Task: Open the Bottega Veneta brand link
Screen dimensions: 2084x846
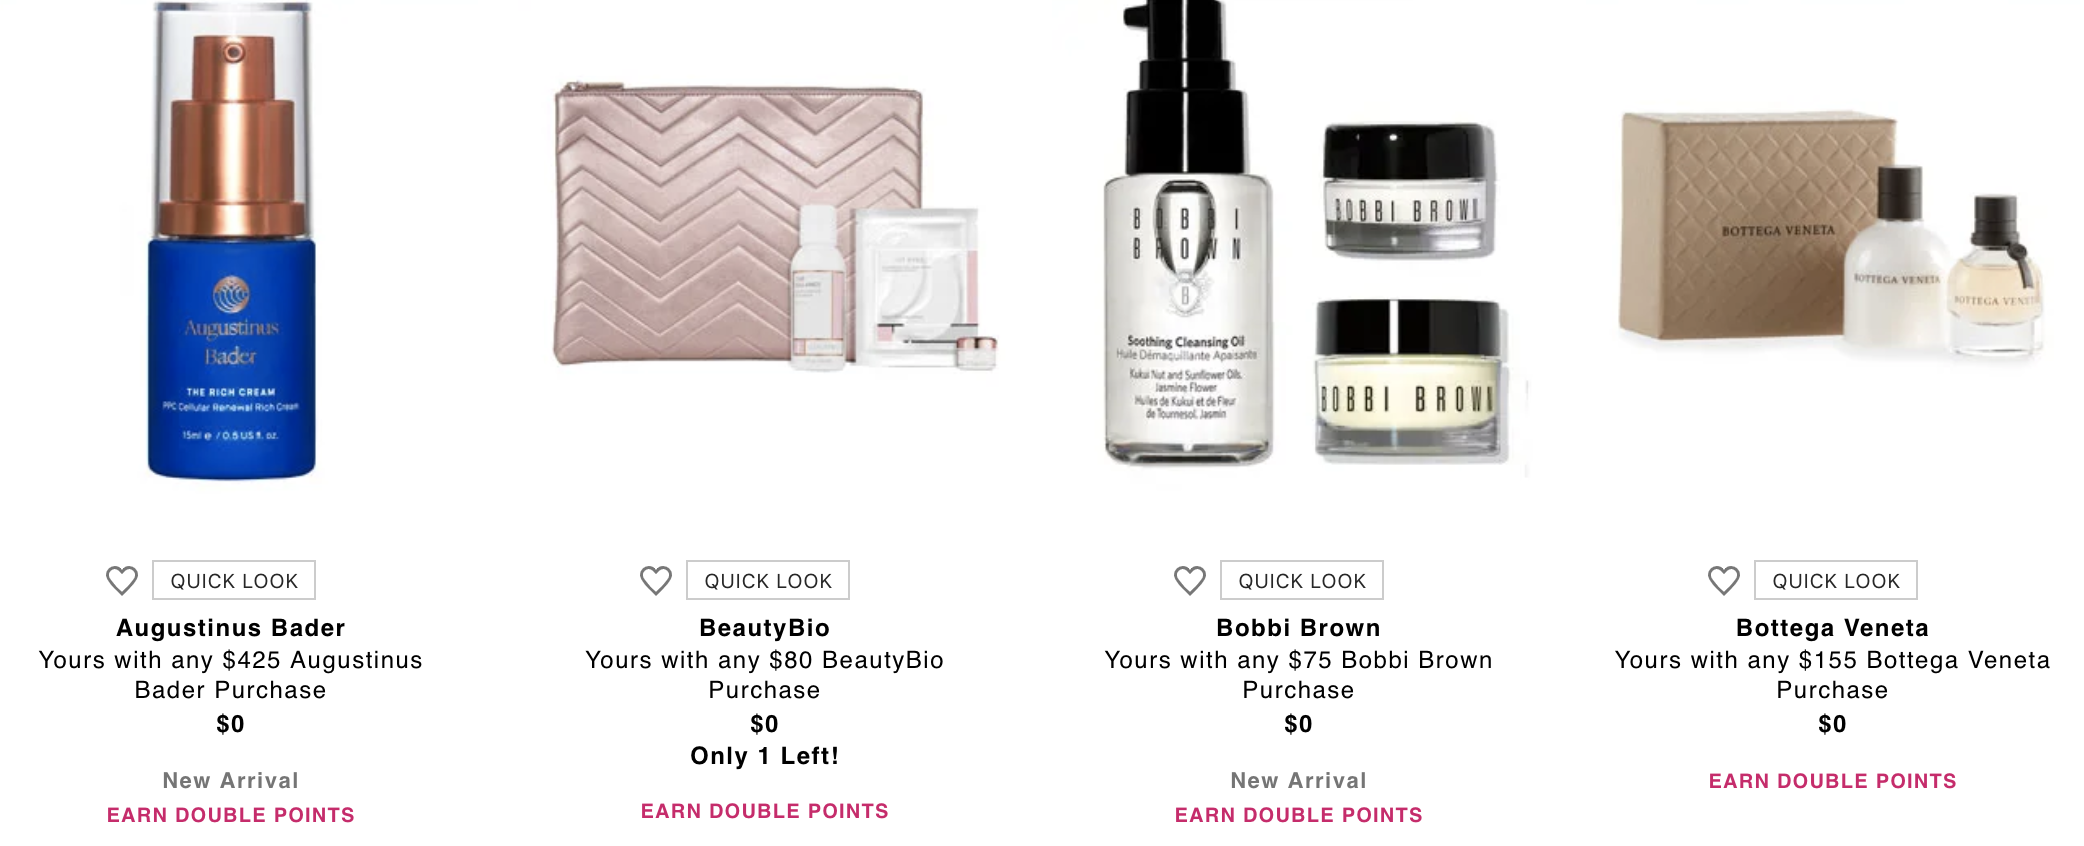Action: pyautogui.click(x=1833, y=628)
